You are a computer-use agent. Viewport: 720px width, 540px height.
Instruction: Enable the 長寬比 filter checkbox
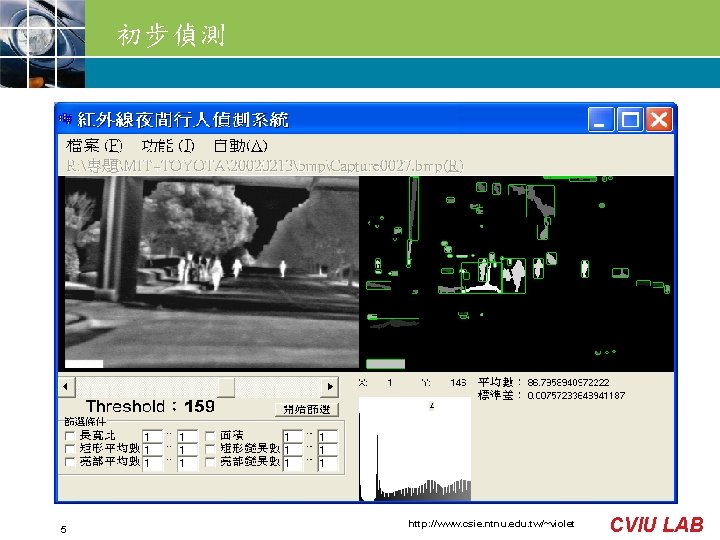tap(70, 435)
